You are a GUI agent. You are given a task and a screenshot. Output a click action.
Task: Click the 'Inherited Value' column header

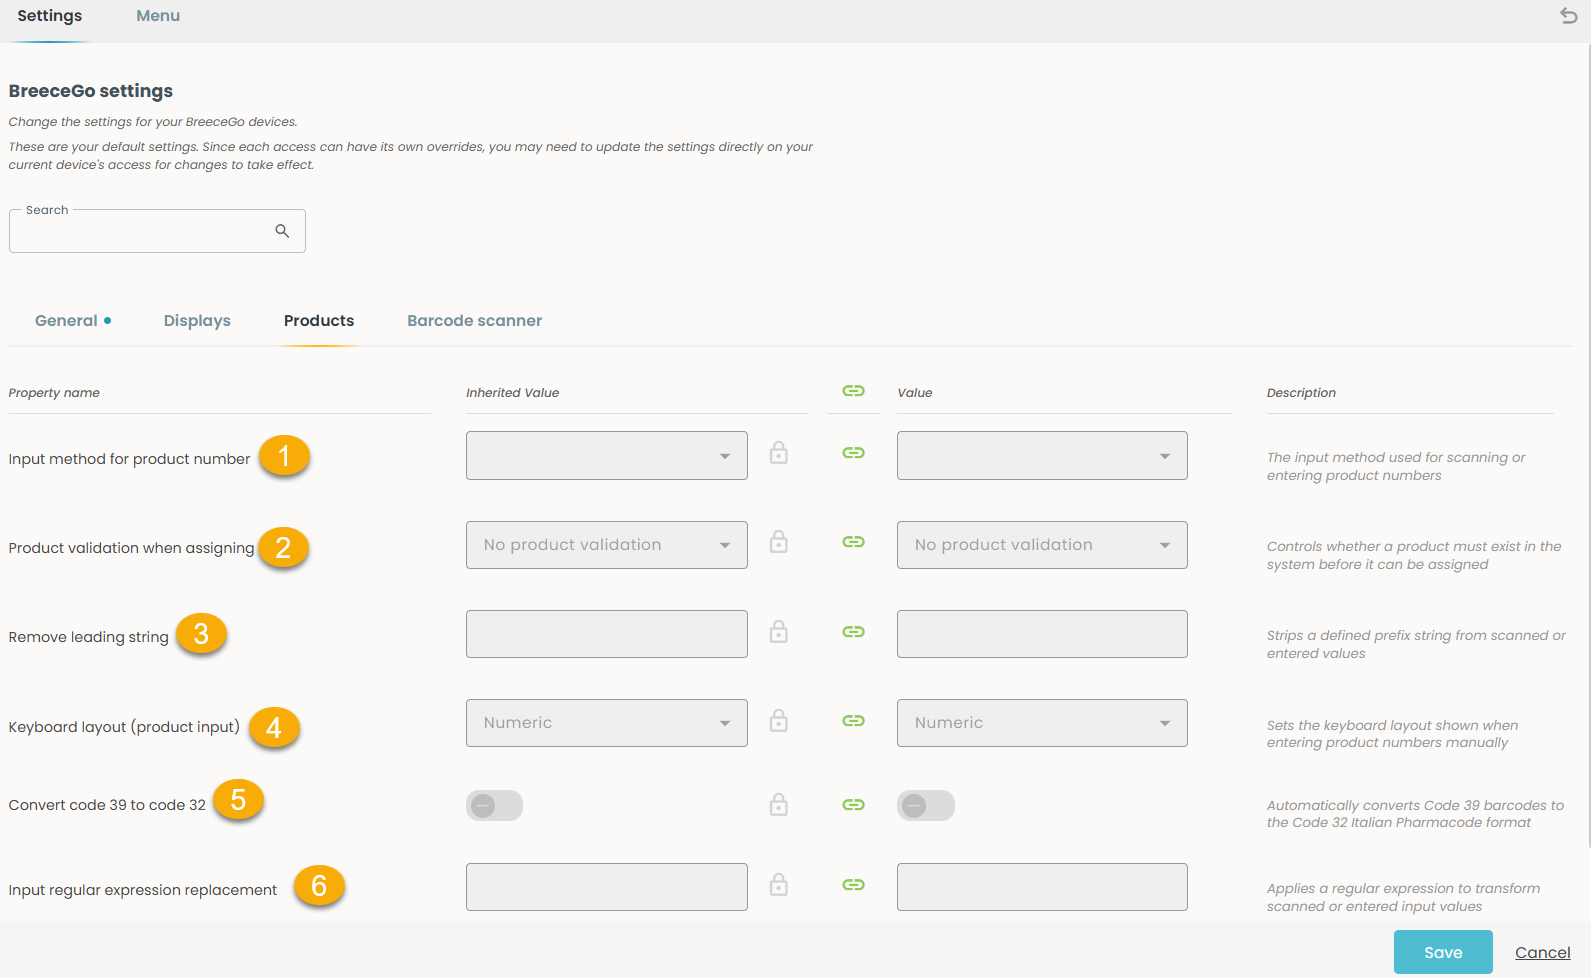(x=512, y=393)
